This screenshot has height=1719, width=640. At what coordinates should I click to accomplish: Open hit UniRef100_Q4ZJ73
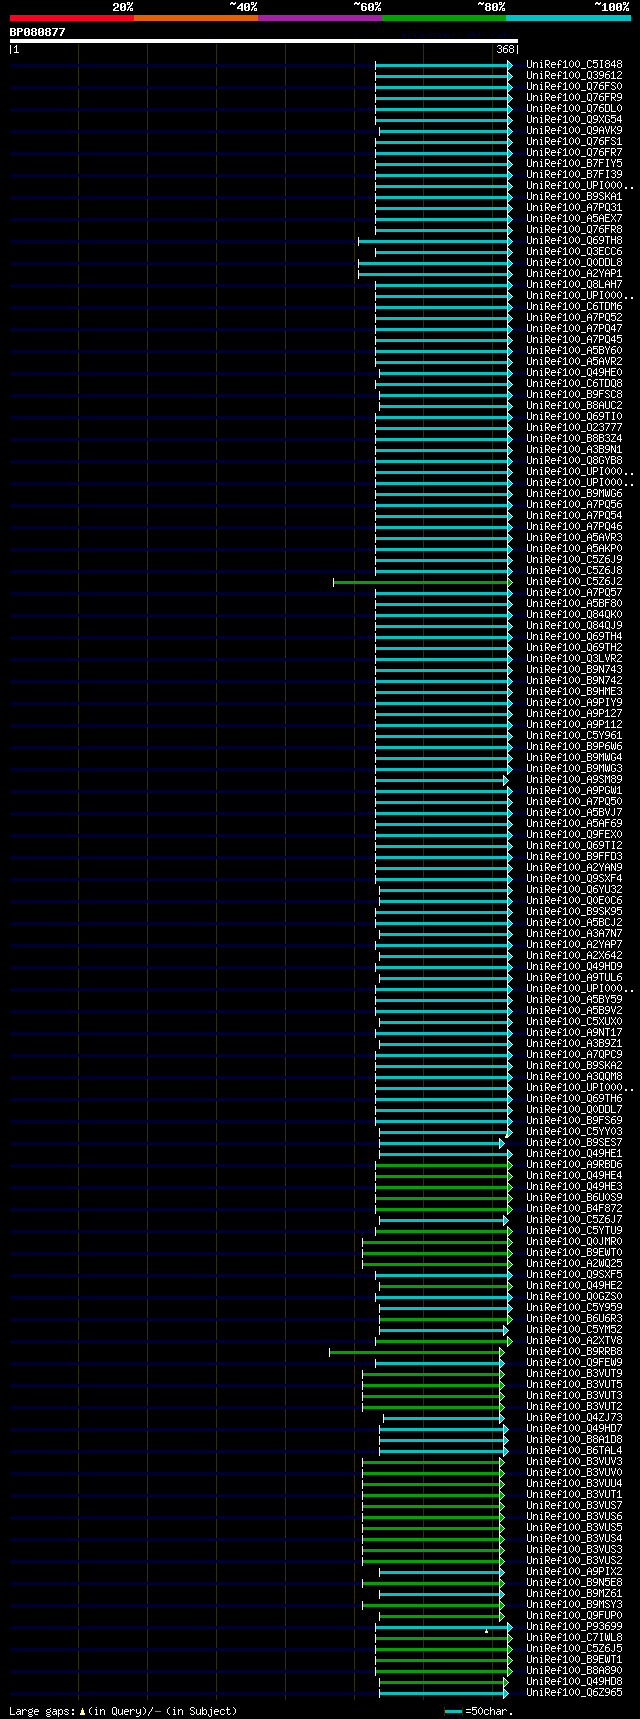[574, 1418]
